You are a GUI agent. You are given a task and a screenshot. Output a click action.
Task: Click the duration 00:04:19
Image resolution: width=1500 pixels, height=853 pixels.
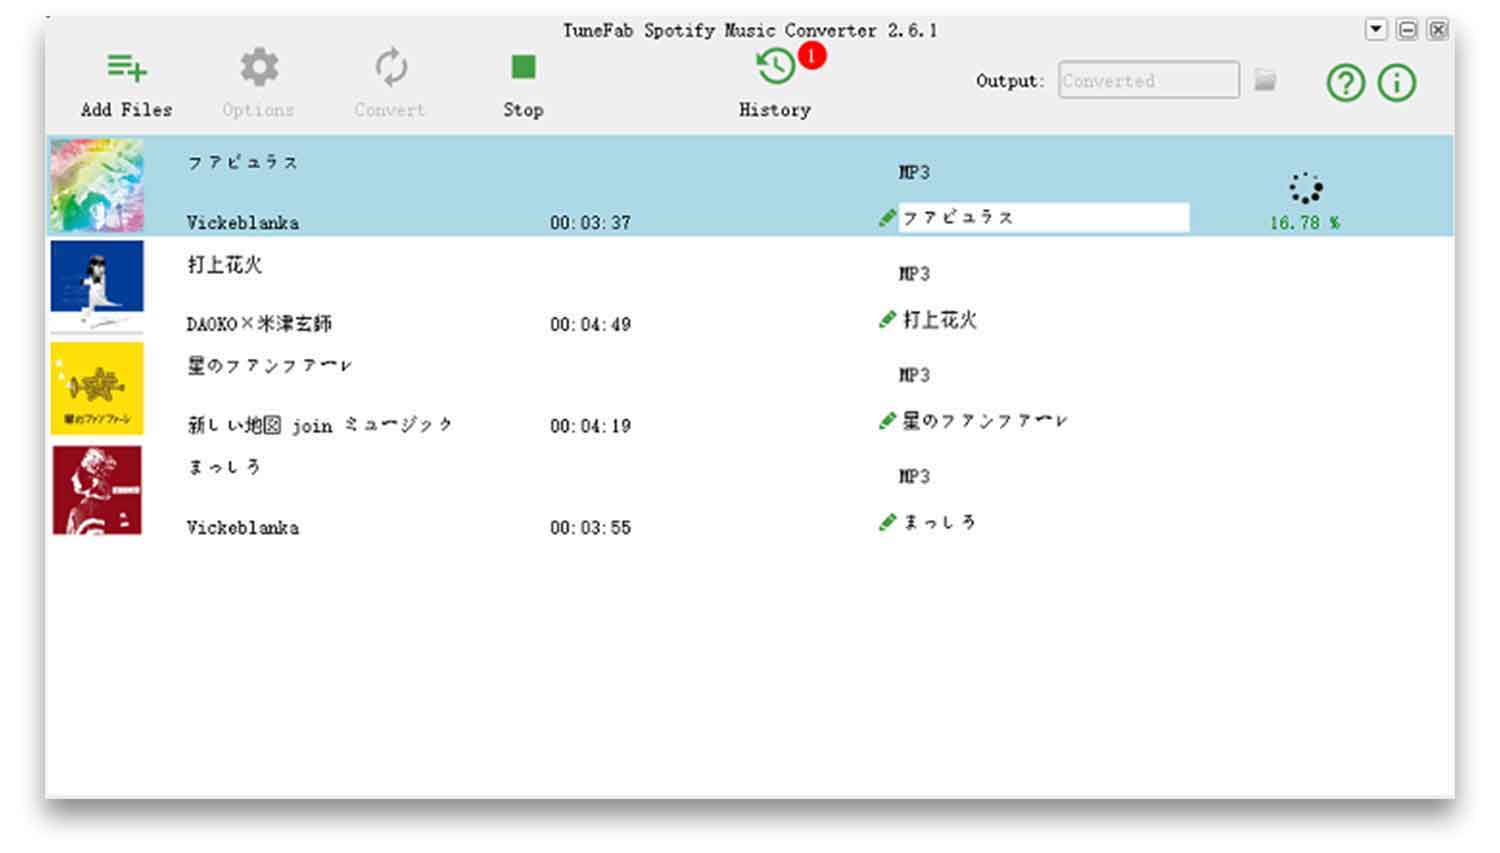pyautogui.click(x=590, y=426)
